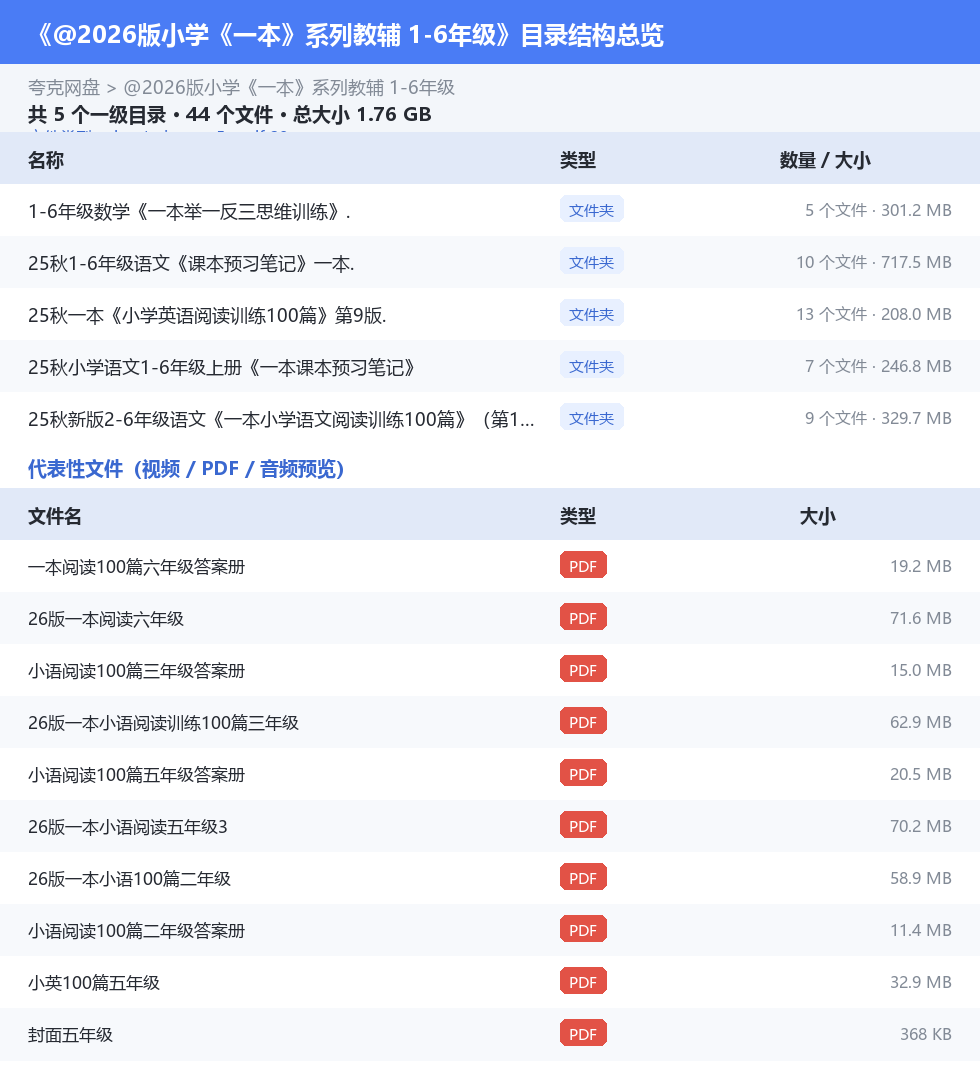
Task: Click 文件夹 badge in 25秋小学语文1-6年级上册 row
Action: pyautogui.click(x=591, y=366)
